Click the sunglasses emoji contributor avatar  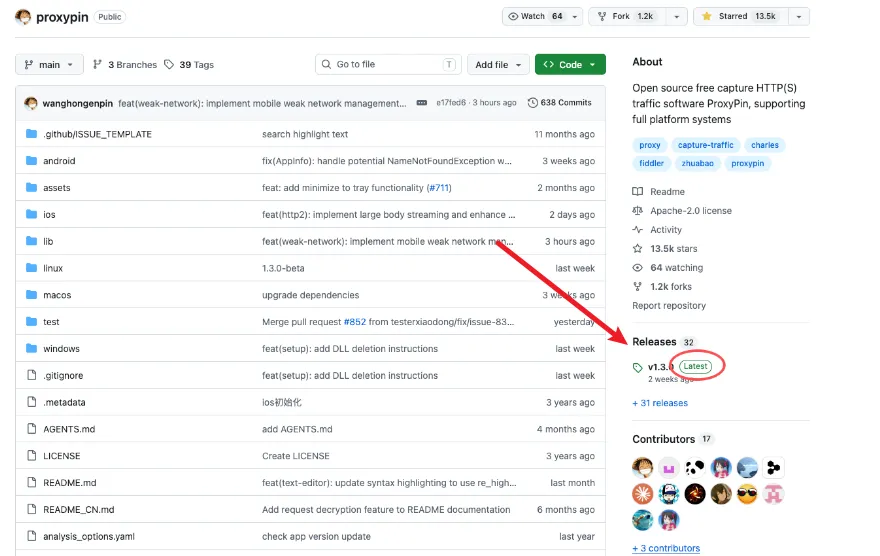coord(747,494)
